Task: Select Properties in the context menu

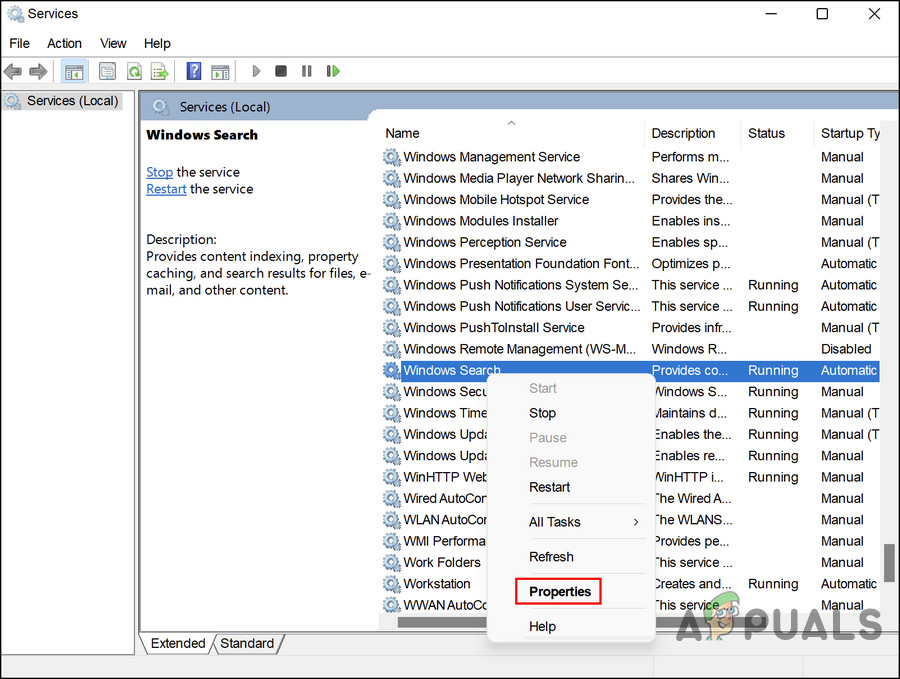Action: [x=560, y=592]
